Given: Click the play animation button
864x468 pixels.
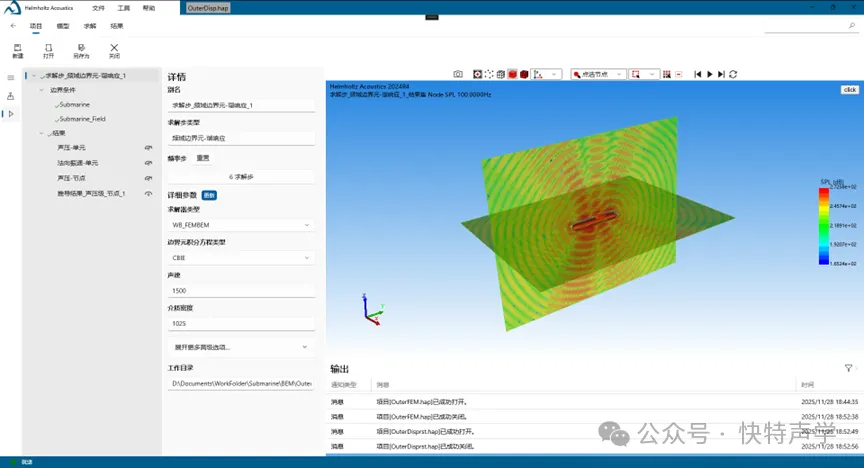Looking at the screenshot, I should (x=709, y=74).
